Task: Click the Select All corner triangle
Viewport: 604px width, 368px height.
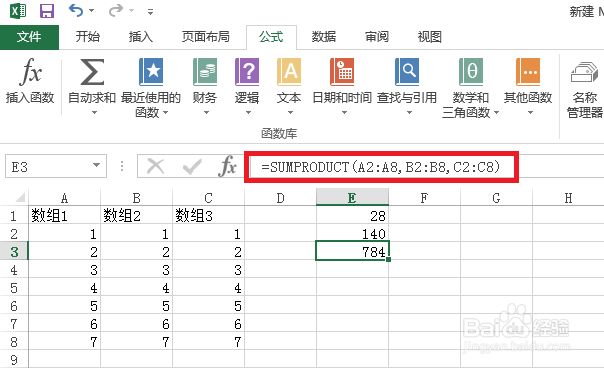Action: pos(20,198)
